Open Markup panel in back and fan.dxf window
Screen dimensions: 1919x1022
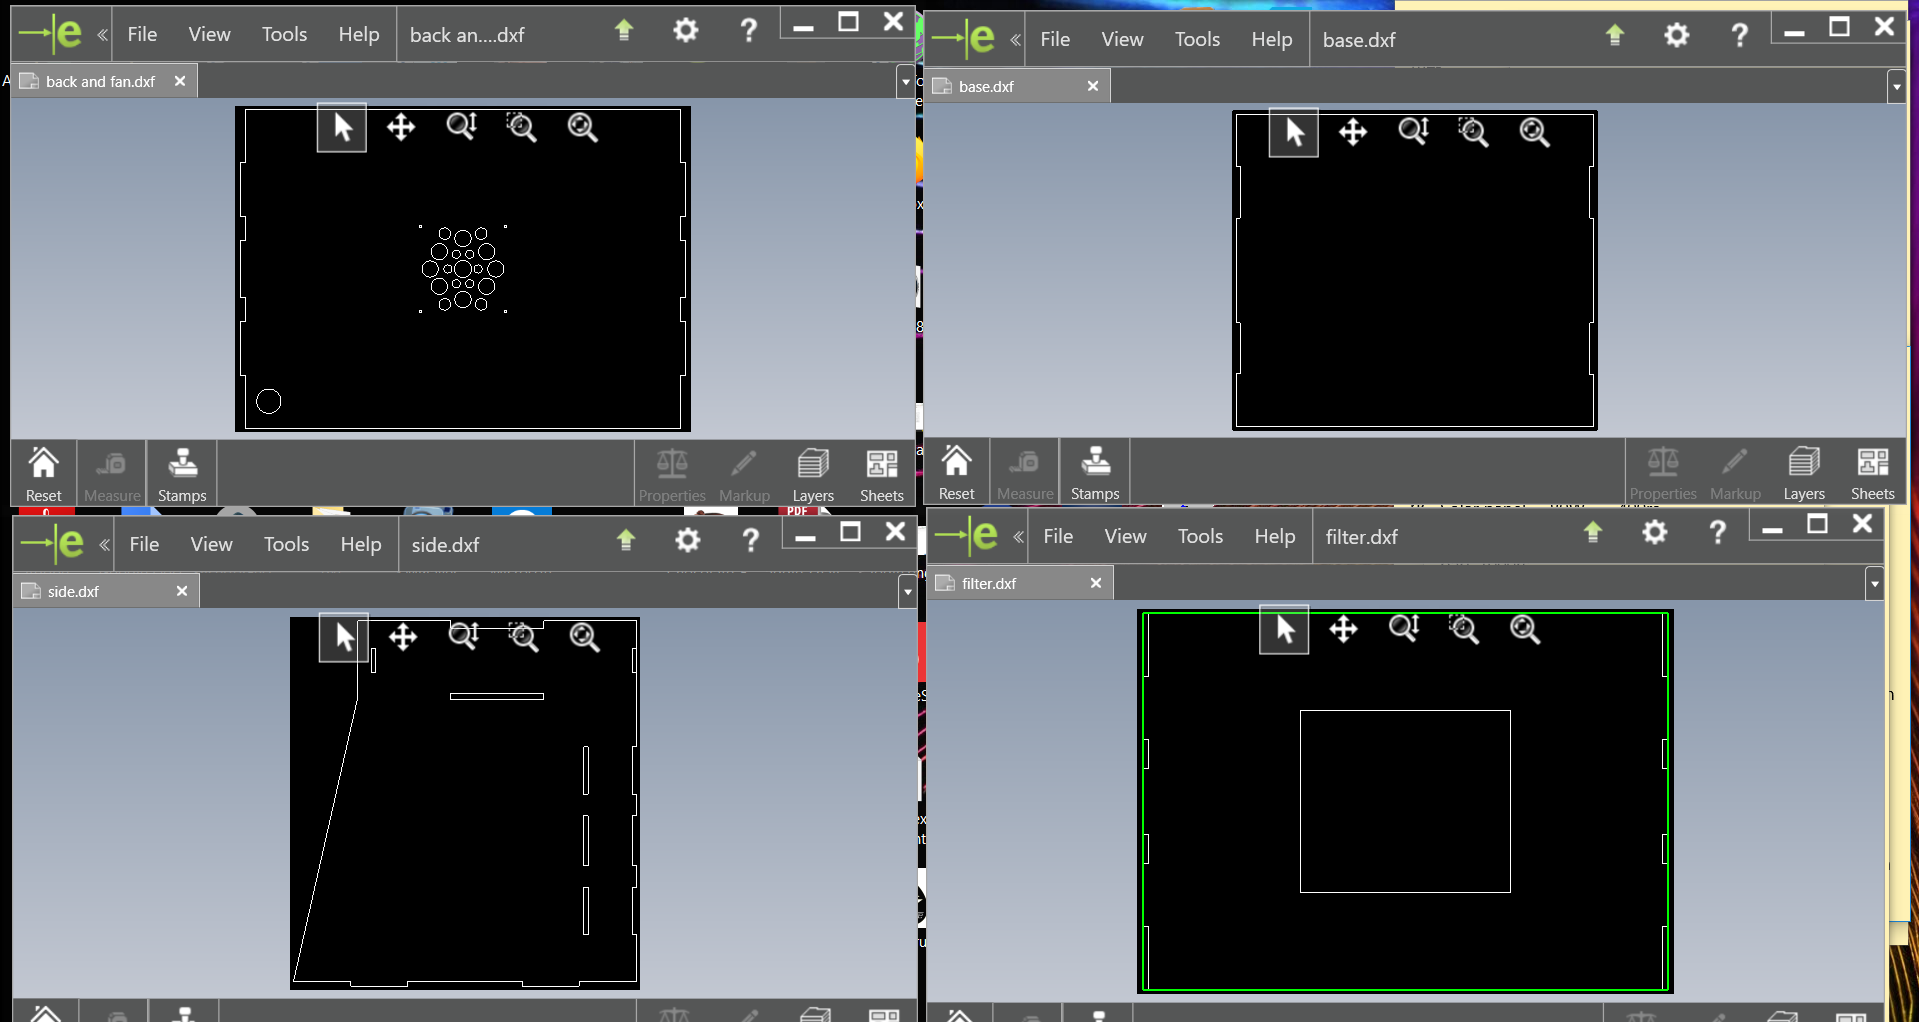pos(744,474)
